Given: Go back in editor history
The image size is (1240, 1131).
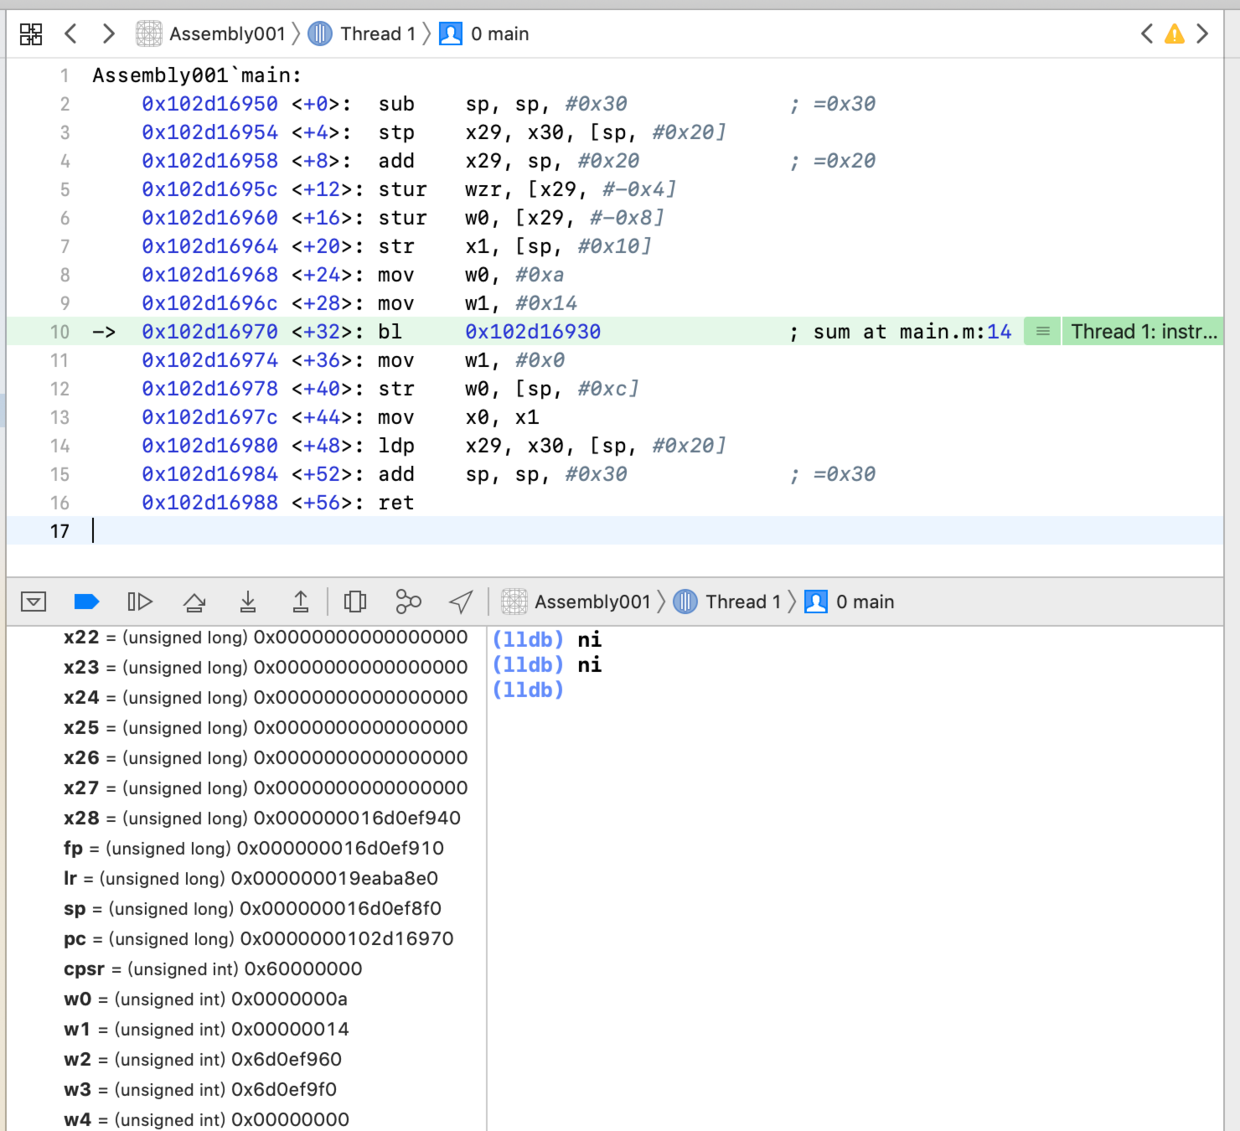Looking at the screenshot, I should [x=70, y=34].
